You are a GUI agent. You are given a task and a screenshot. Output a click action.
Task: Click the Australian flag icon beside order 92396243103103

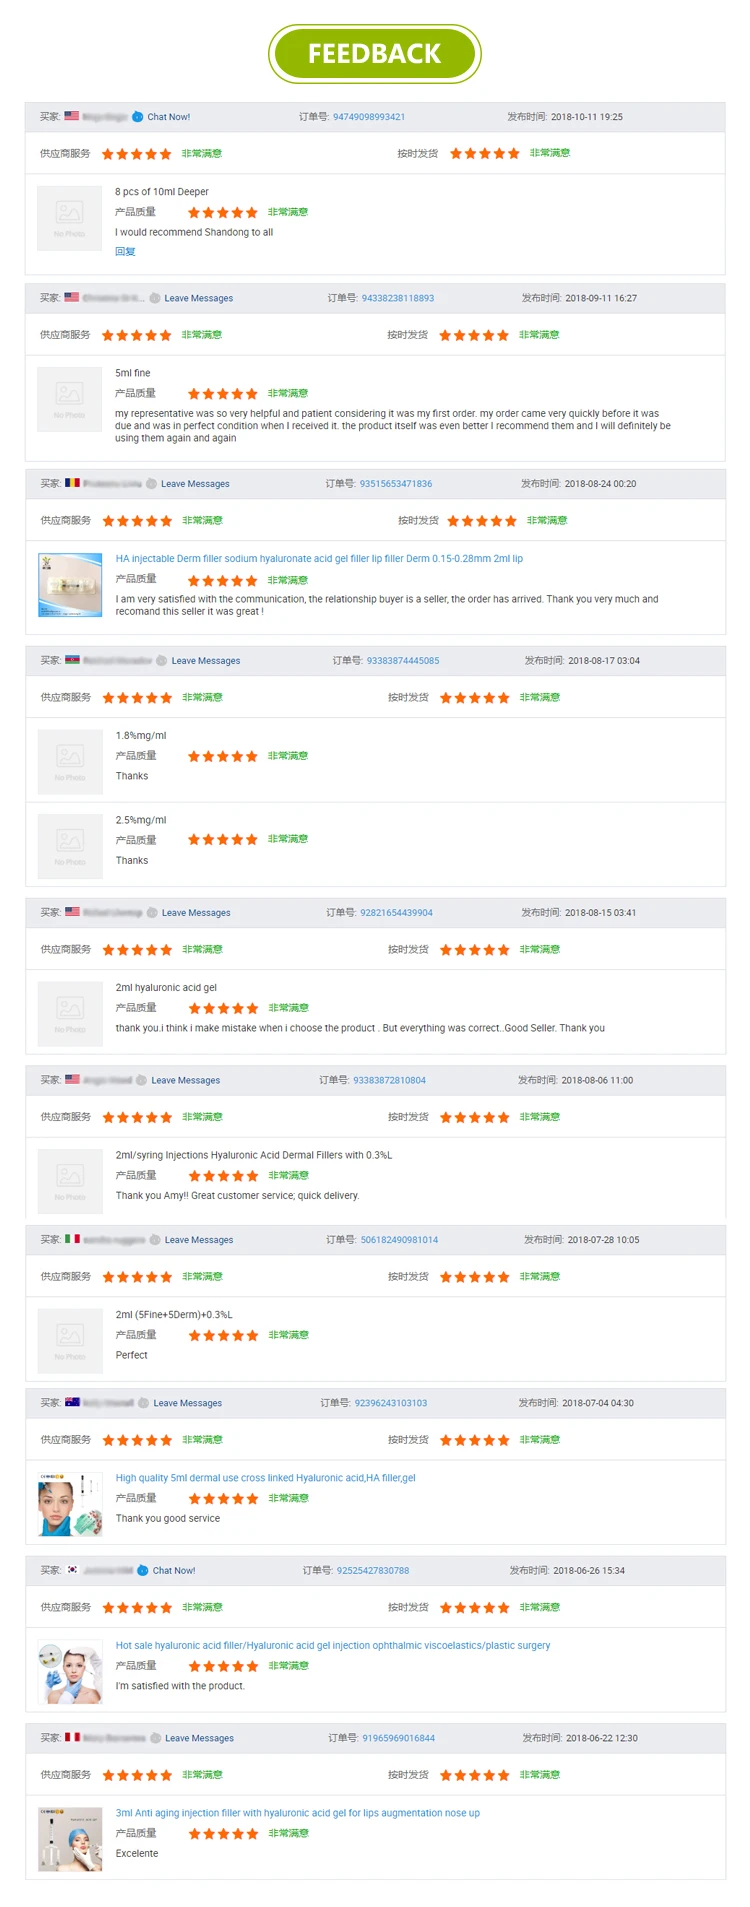coord(72,1402)
